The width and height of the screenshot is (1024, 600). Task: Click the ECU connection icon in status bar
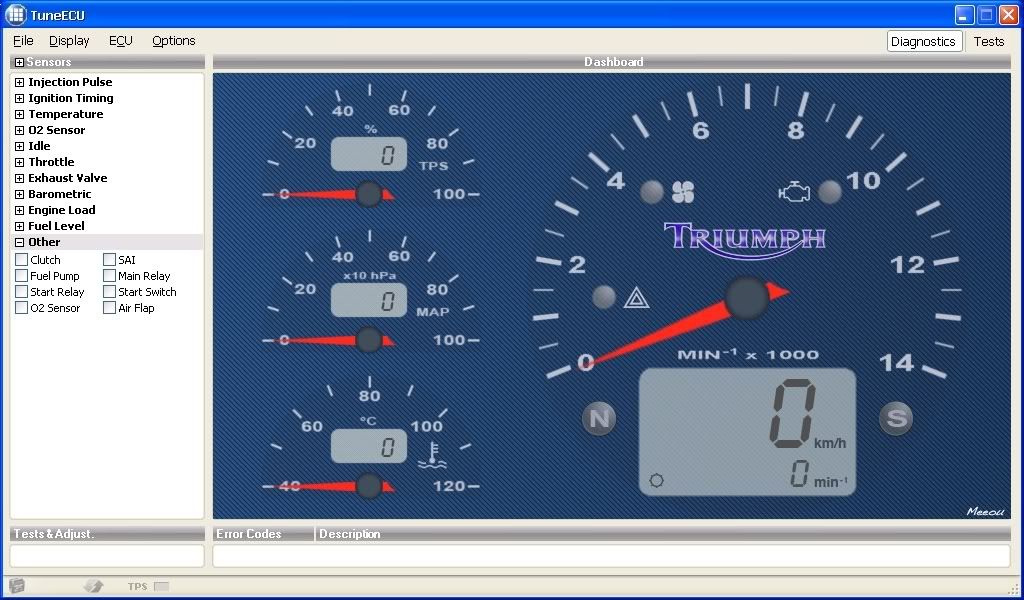17,586
